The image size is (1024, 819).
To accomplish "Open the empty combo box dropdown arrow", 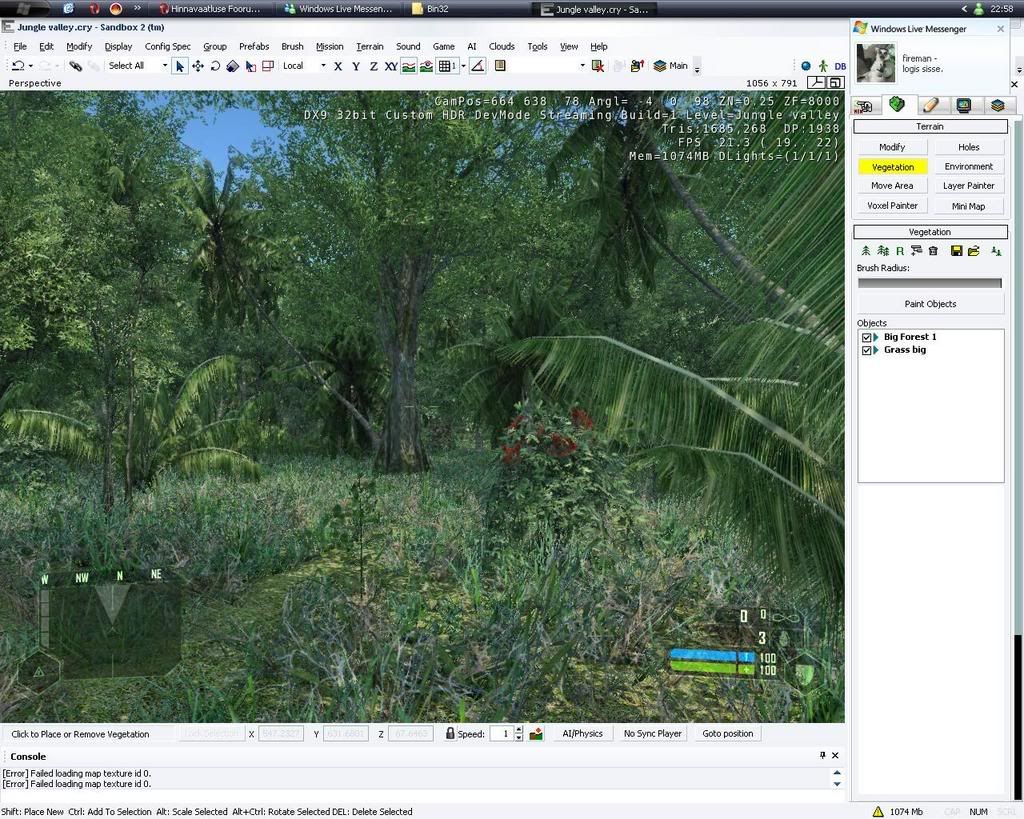I will coord(582,66).
